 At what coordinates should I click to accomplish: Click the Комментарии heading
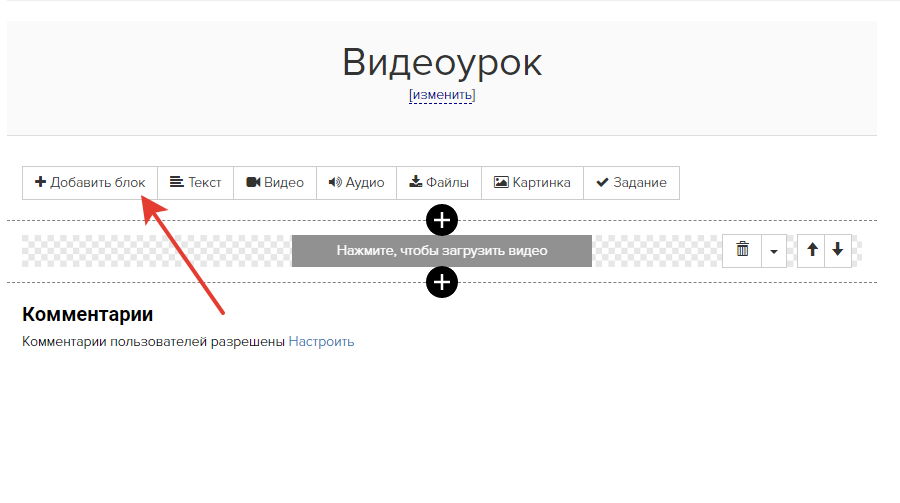[x=88, y=315]
